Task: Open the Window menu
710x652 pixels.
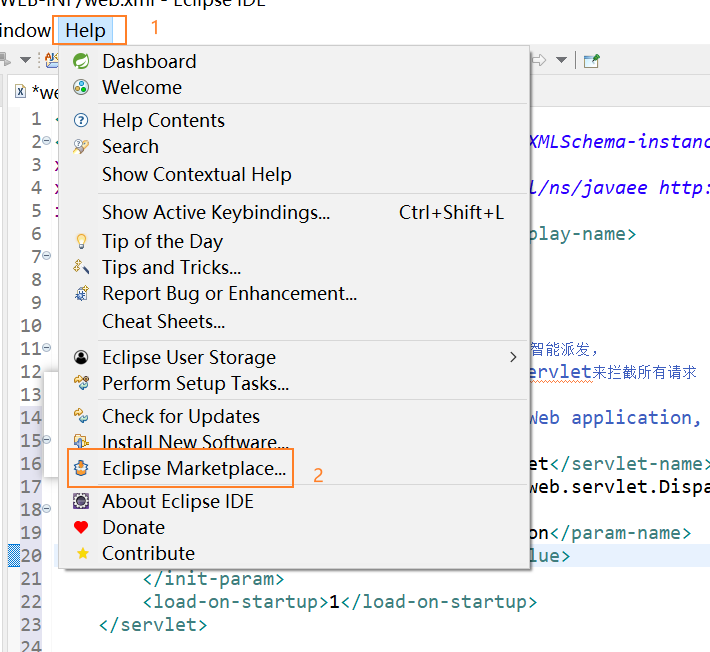Action: coord(24,31)
